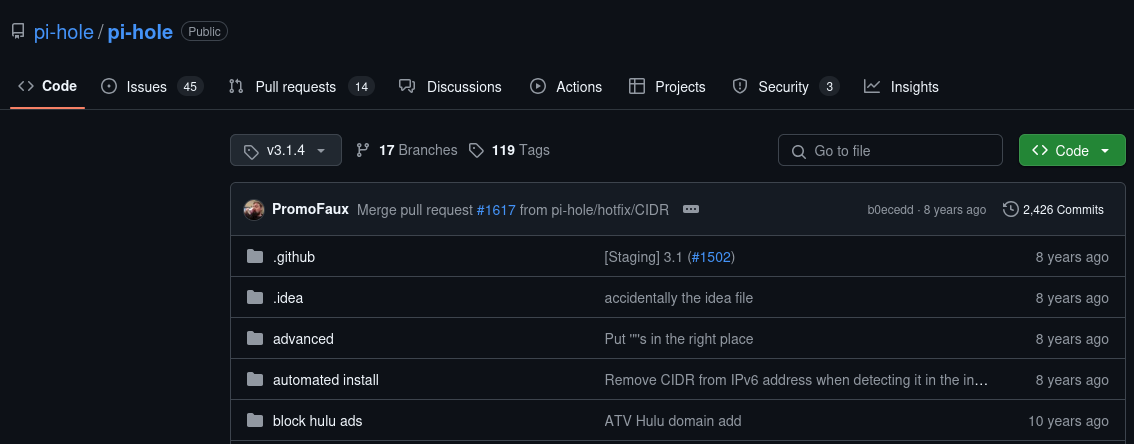Open 'ATV Hulu domain add' commit

coord(673,421)
